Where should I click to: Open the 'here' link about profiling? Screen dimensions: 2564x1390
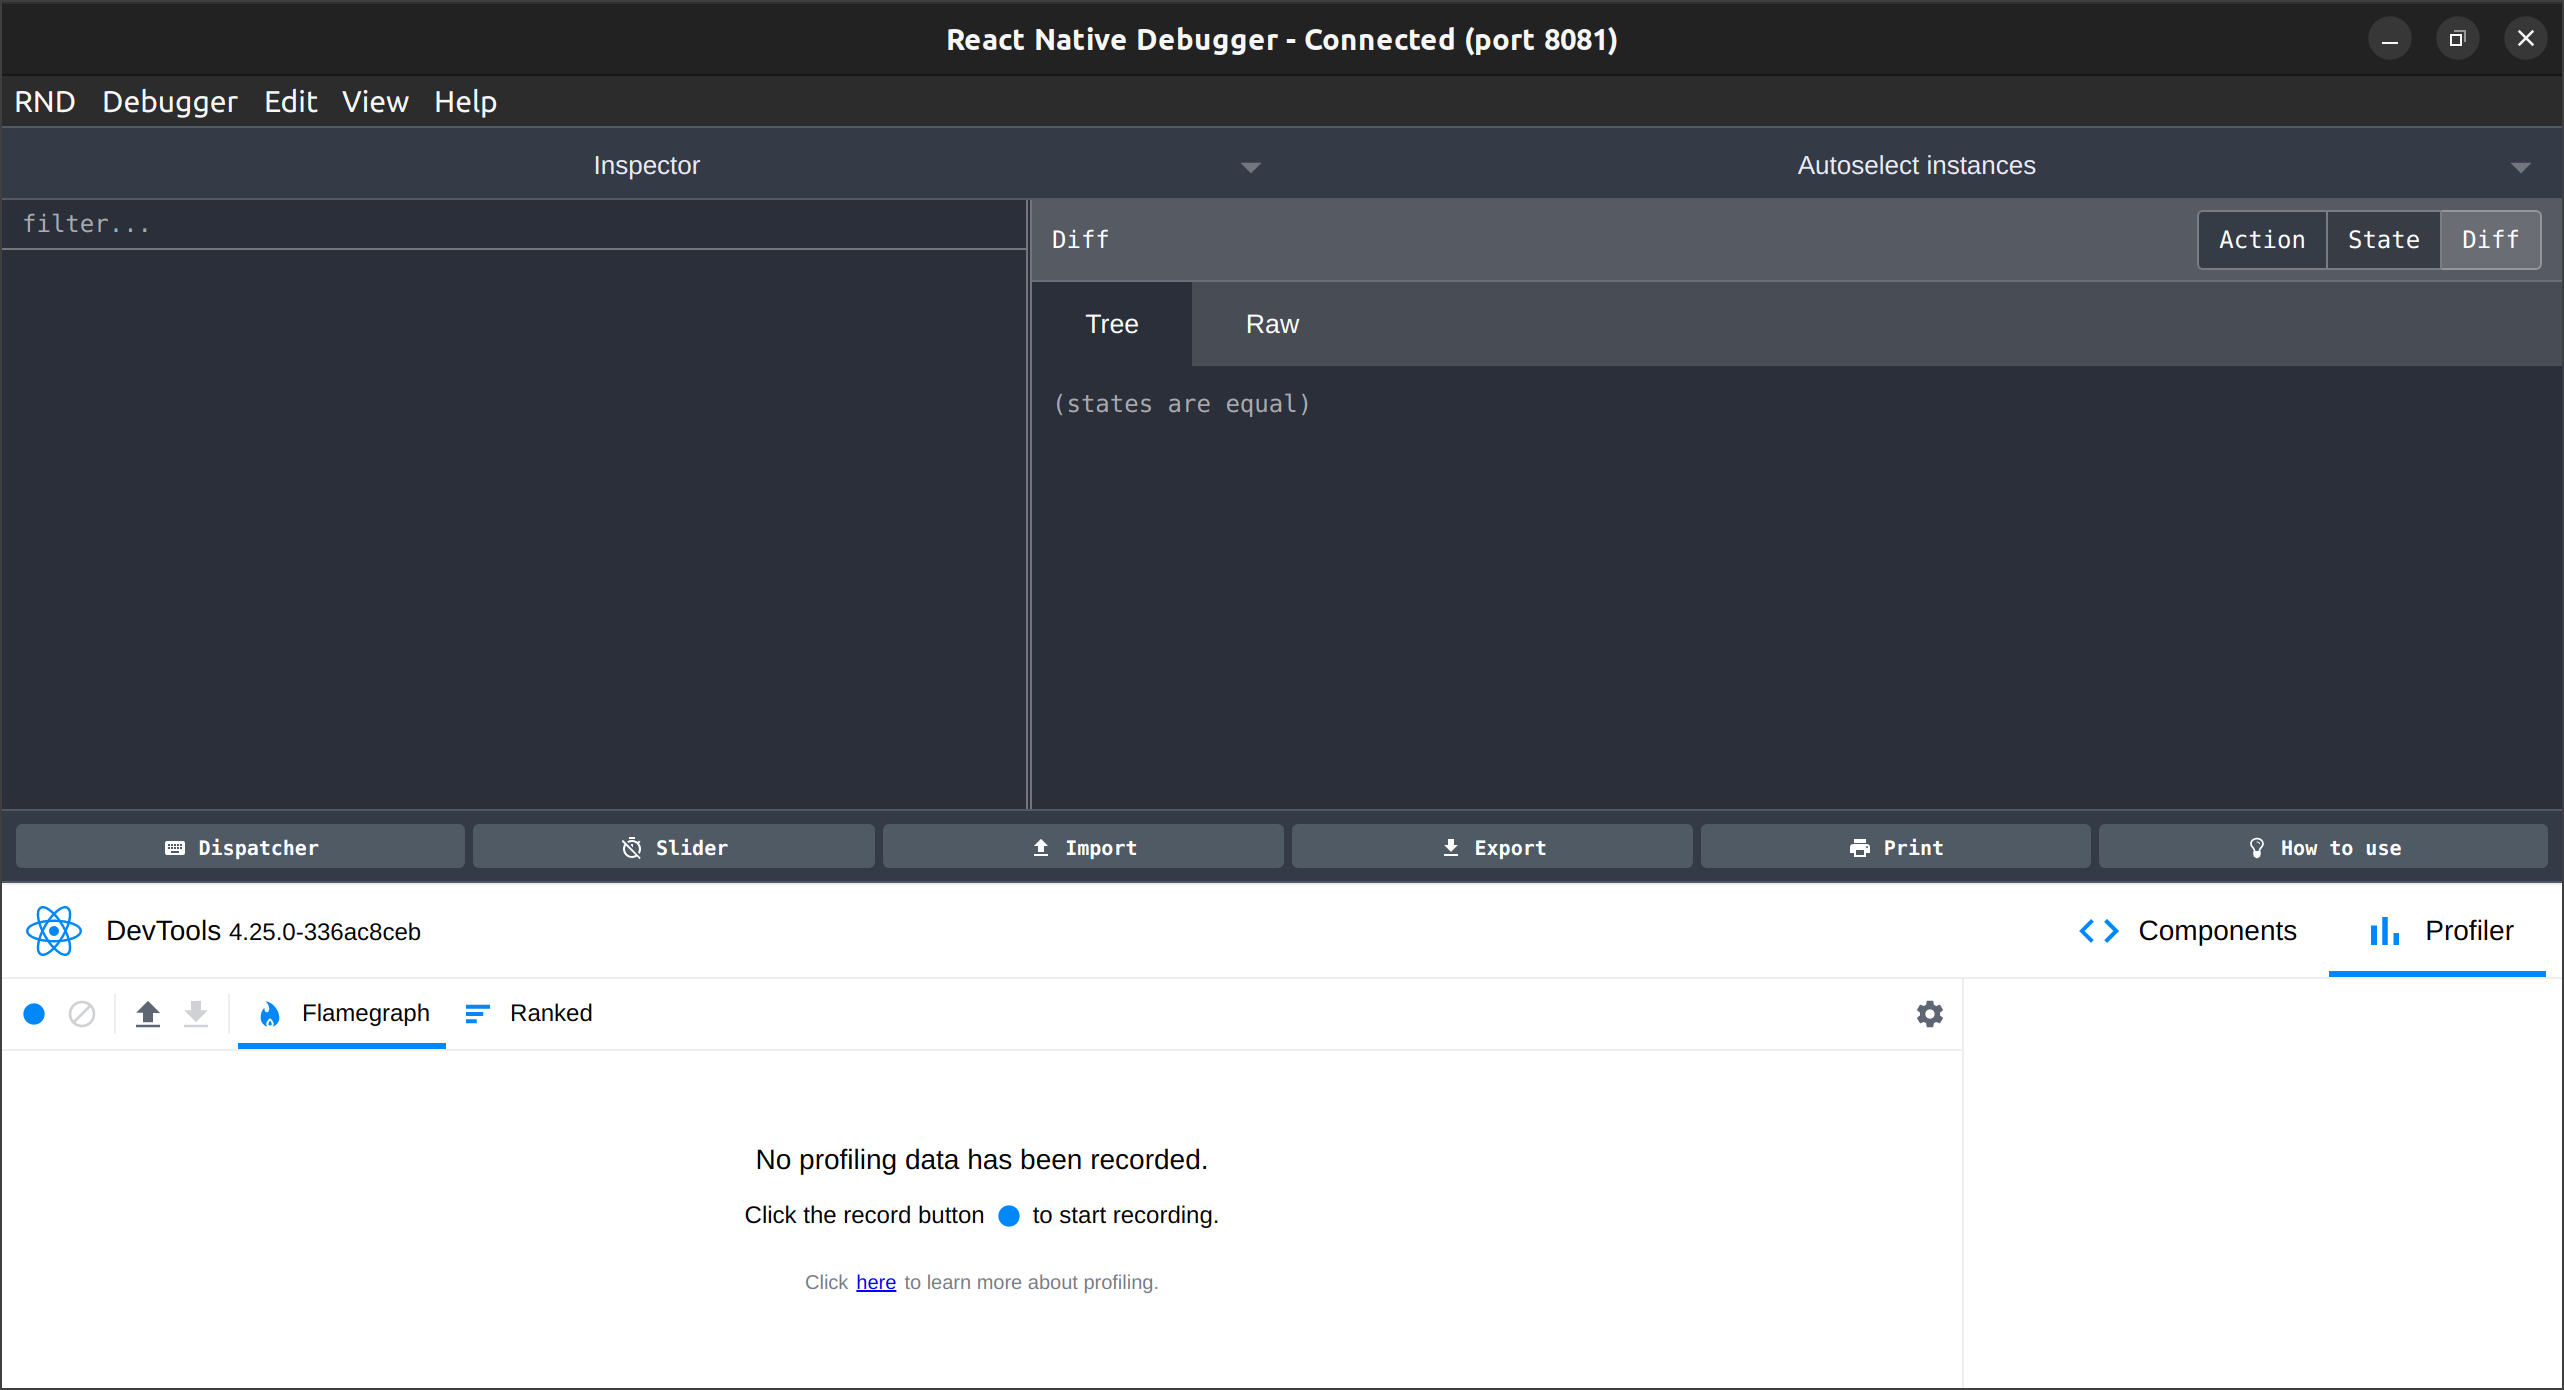point(875,1282)
